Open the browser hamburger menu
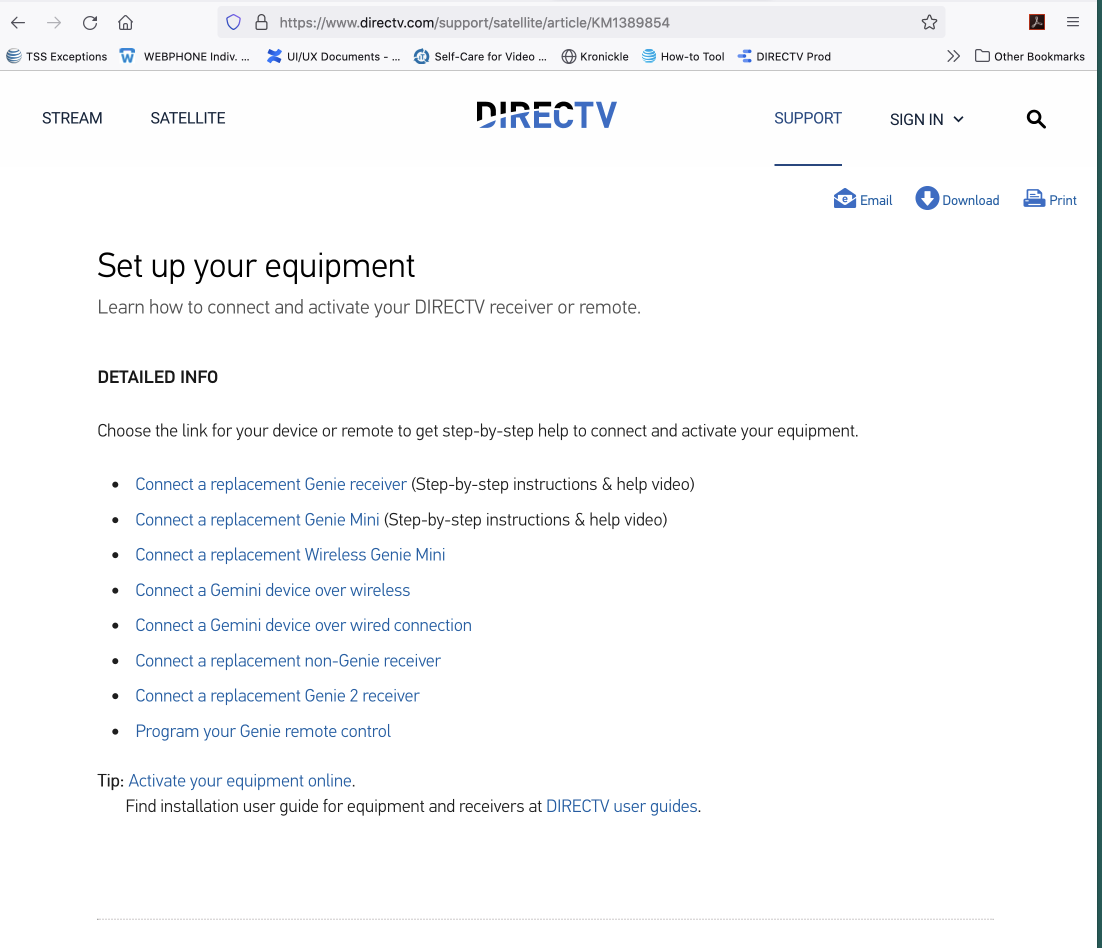Screen dimensions: 1102x948 (x=1072, y=22)
